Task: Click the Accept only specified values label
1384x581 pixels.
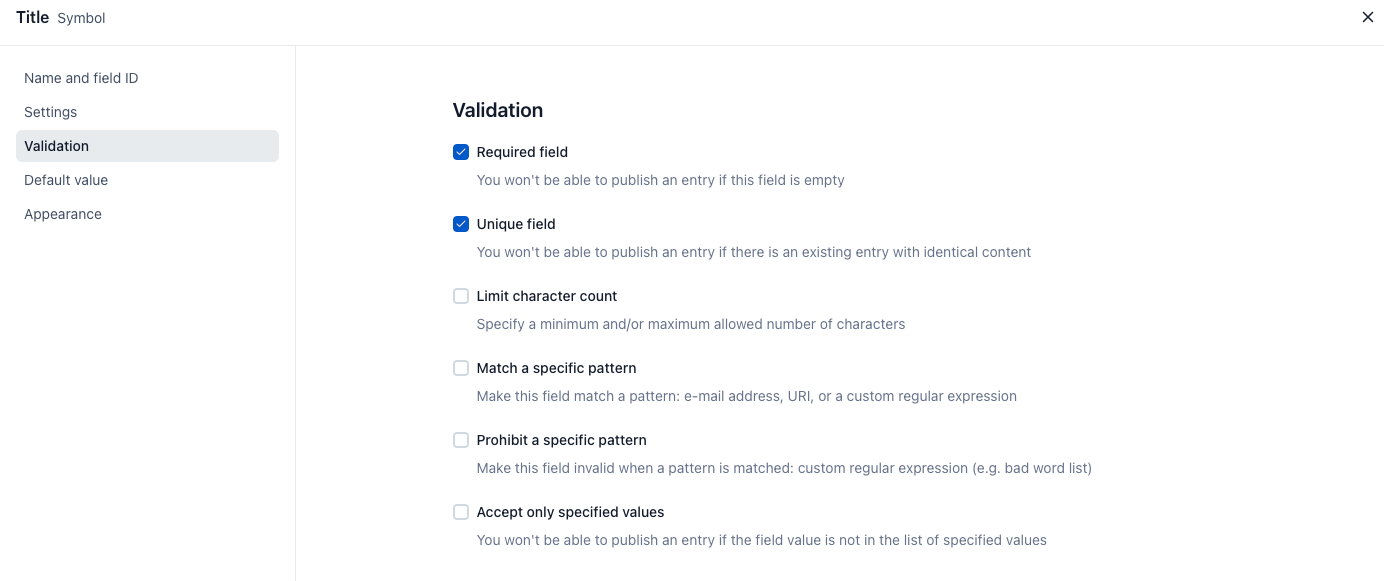Action: point(570,511)
